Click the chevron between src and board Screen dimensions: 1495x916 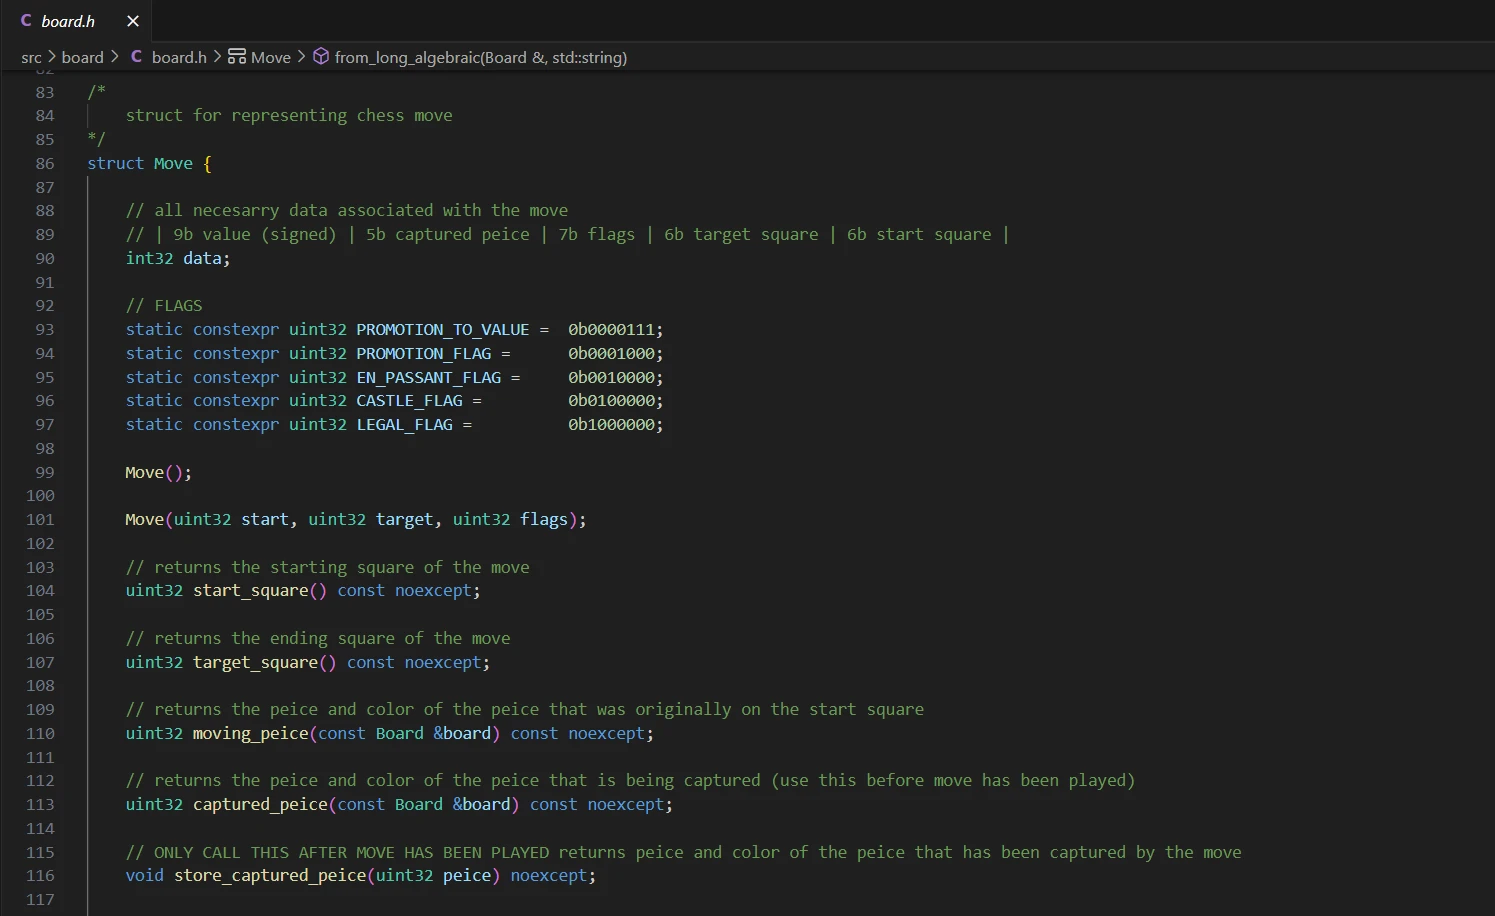coord(52,57)
